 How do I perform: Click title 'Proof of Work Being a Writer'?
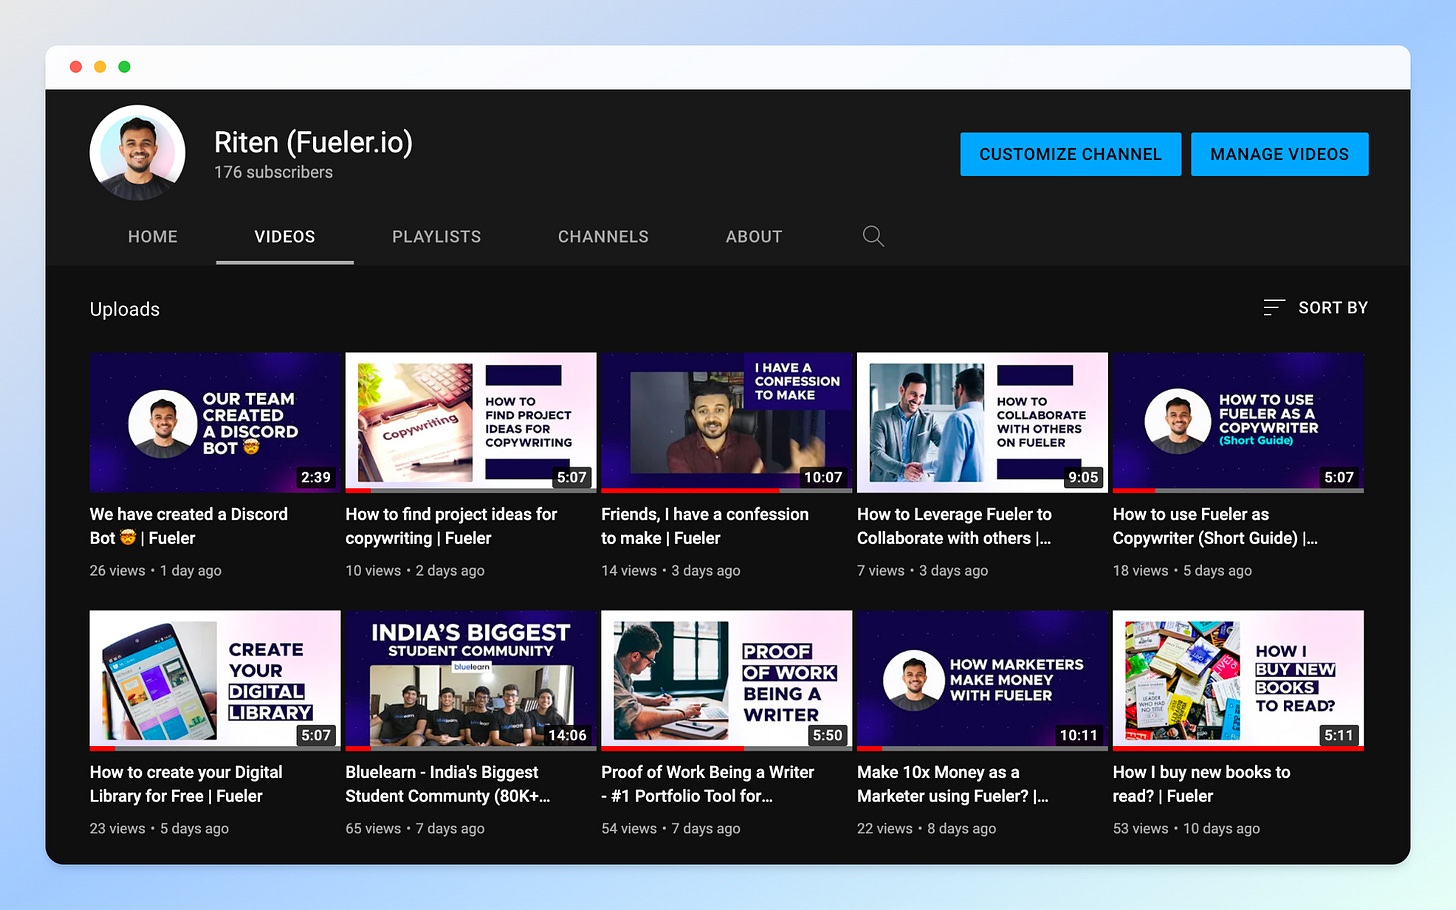pos(707,784)
